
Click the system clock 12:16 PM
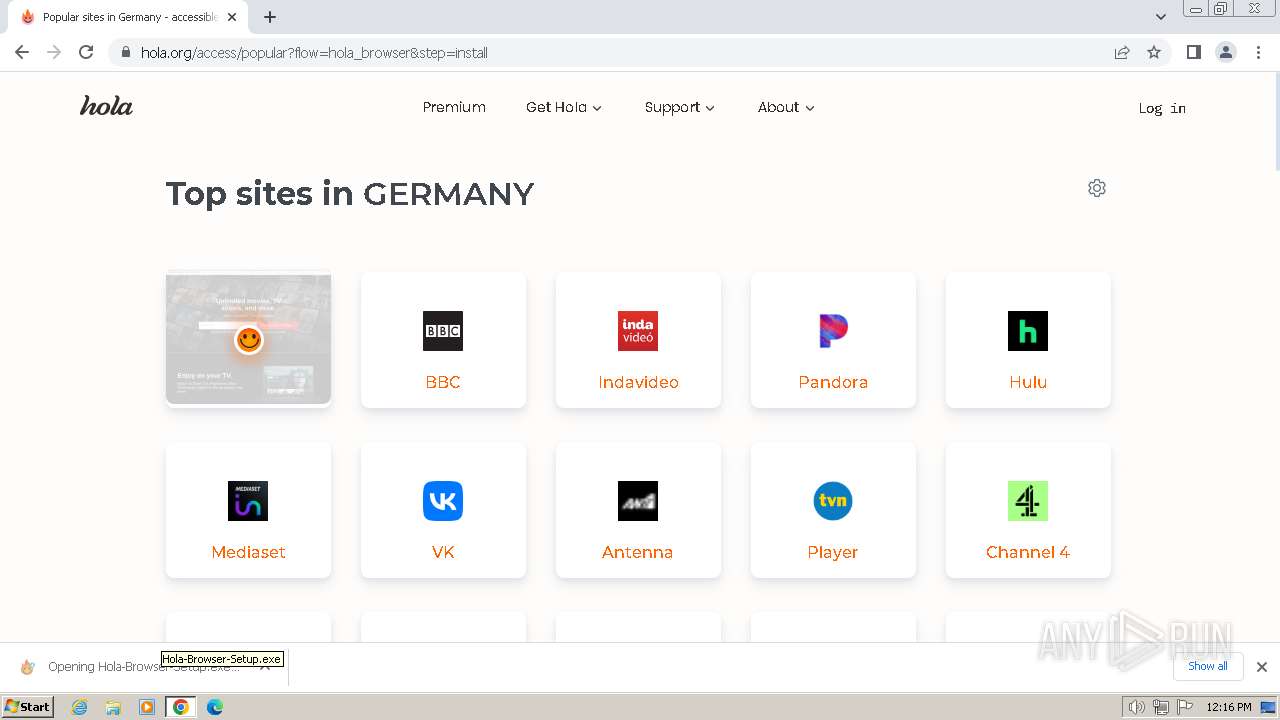click(x=1229, y=707)
